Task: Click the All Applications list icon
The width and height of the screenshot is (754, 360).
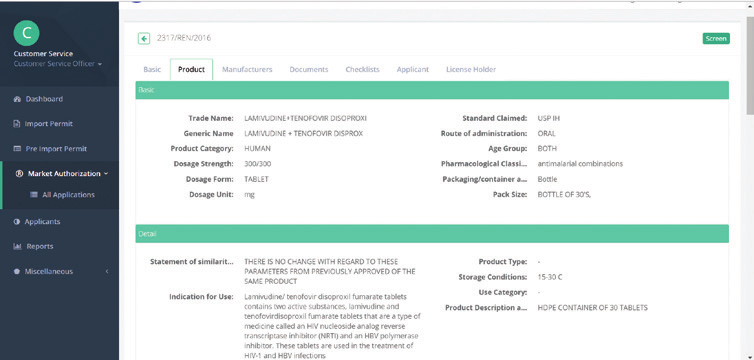Action: point(34,195)
